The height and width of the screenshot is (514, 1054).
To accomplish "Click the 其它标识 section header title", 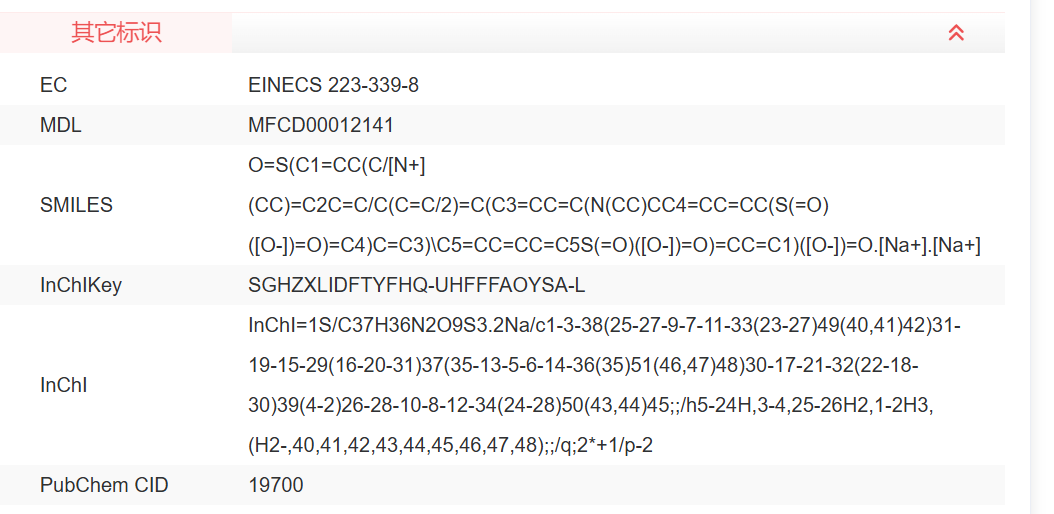I will click(x=116, y=33).
